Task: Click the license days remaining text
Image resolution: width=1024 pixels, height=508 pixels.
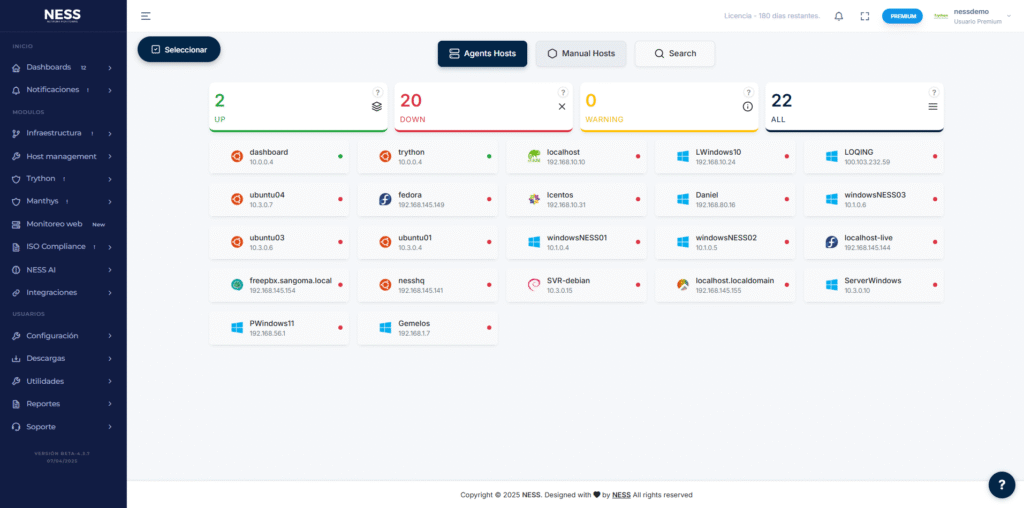Action: [x=772, y=16]
